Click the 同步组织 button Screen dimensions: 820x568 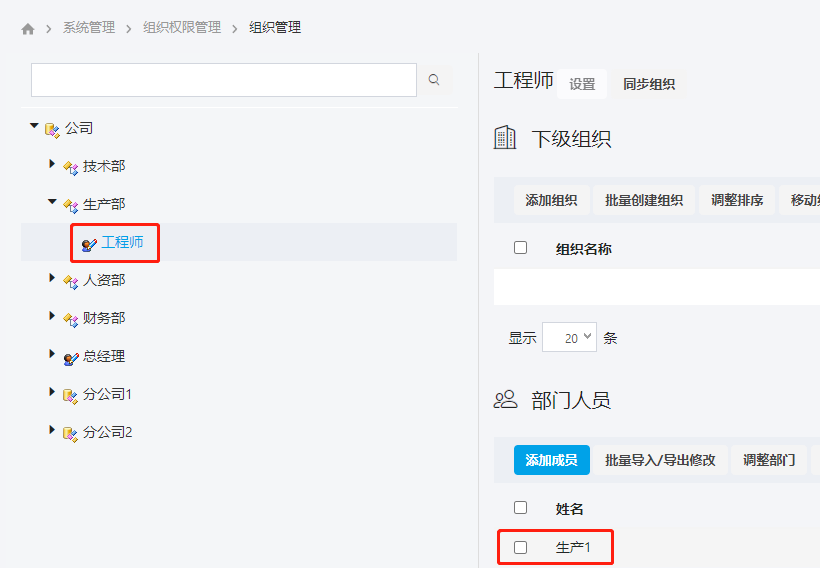(649, 84)
